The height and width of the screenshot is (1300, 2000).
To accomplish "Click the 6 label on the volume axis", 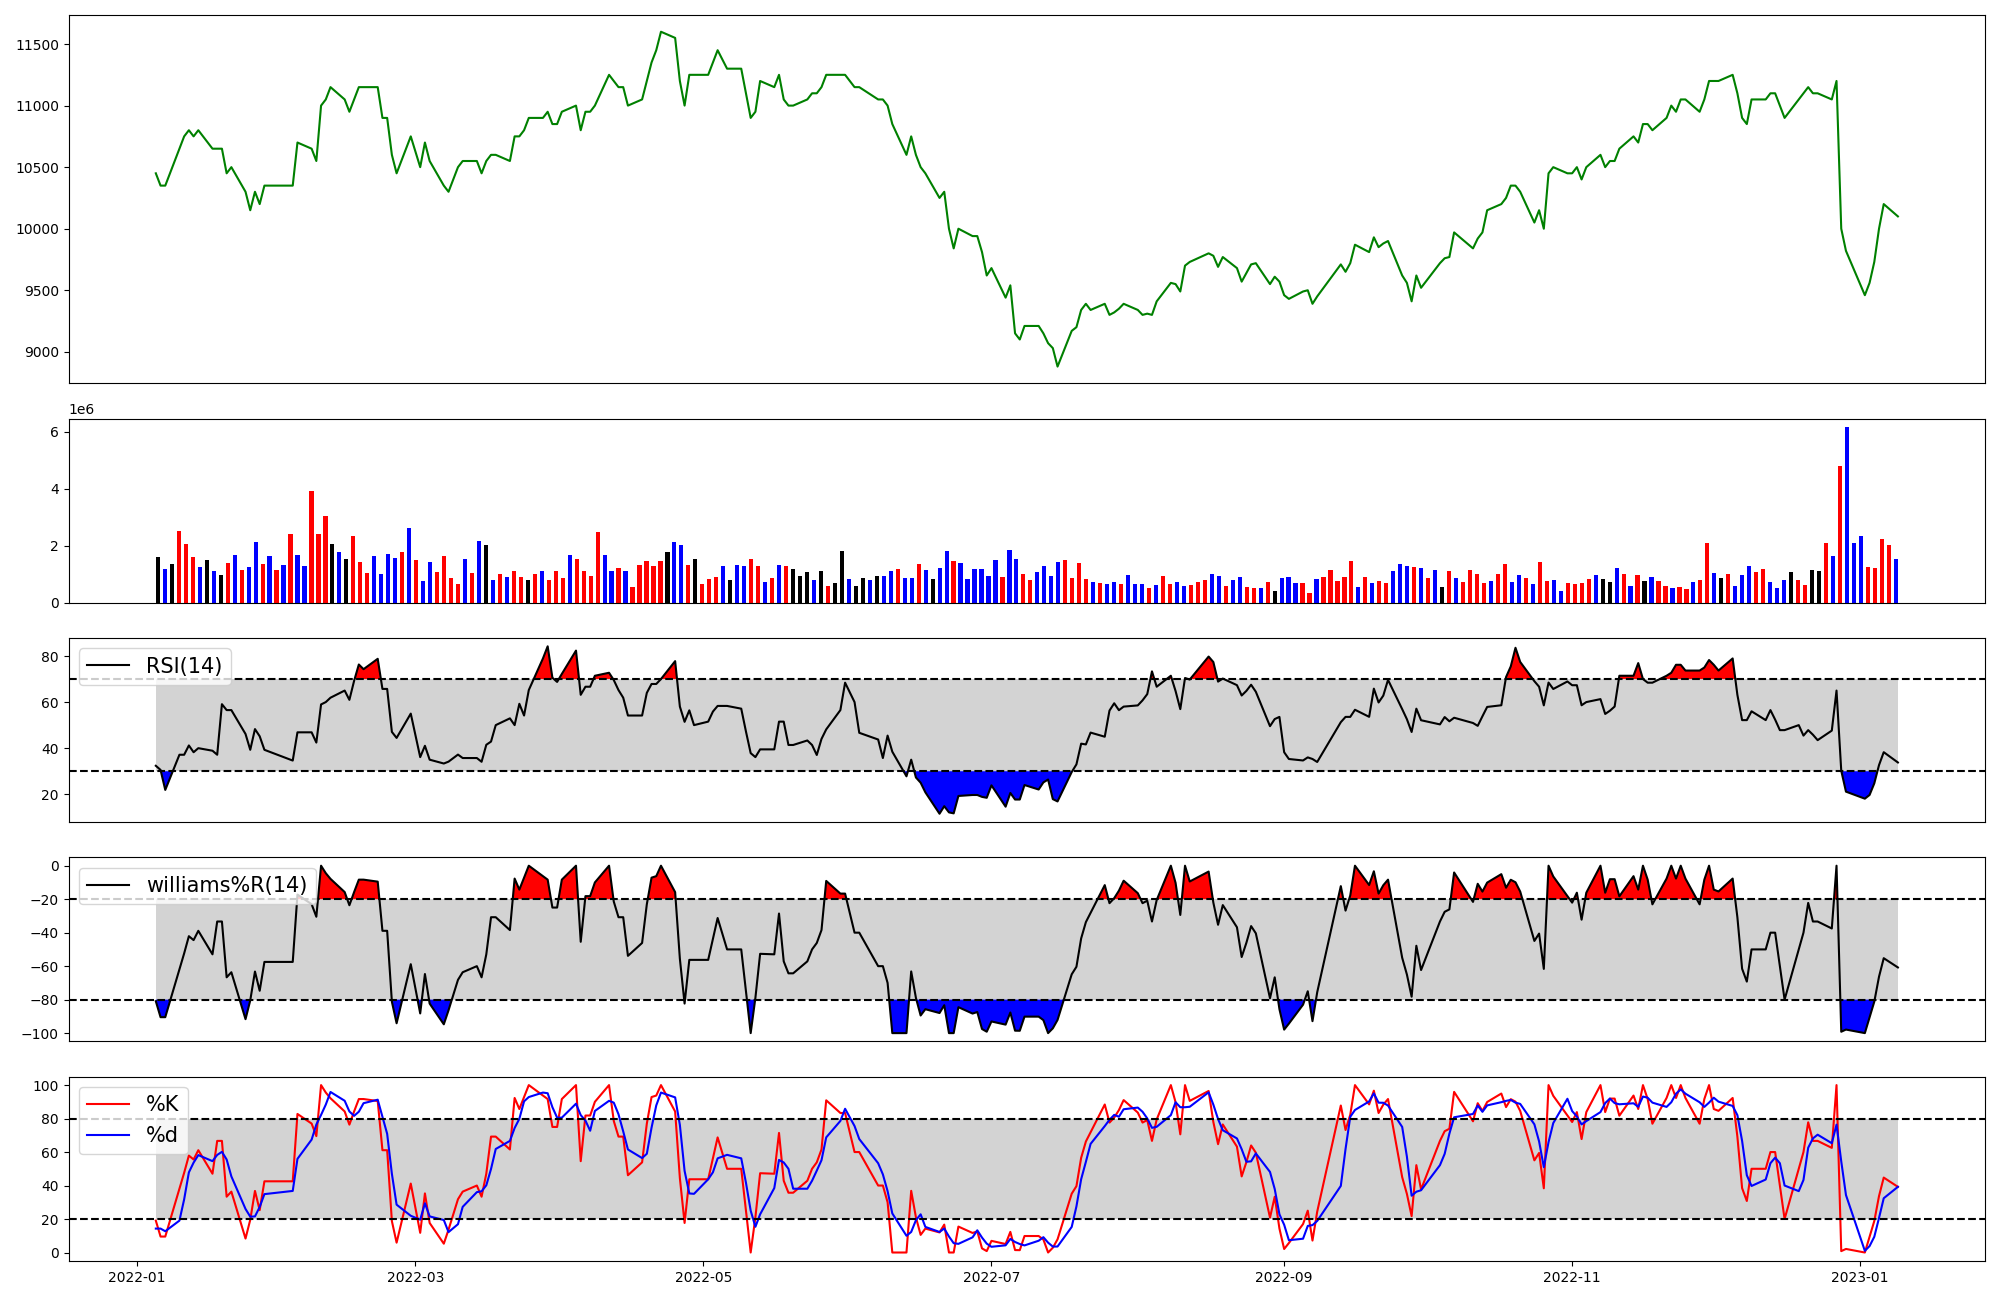I will pos(54,433).
